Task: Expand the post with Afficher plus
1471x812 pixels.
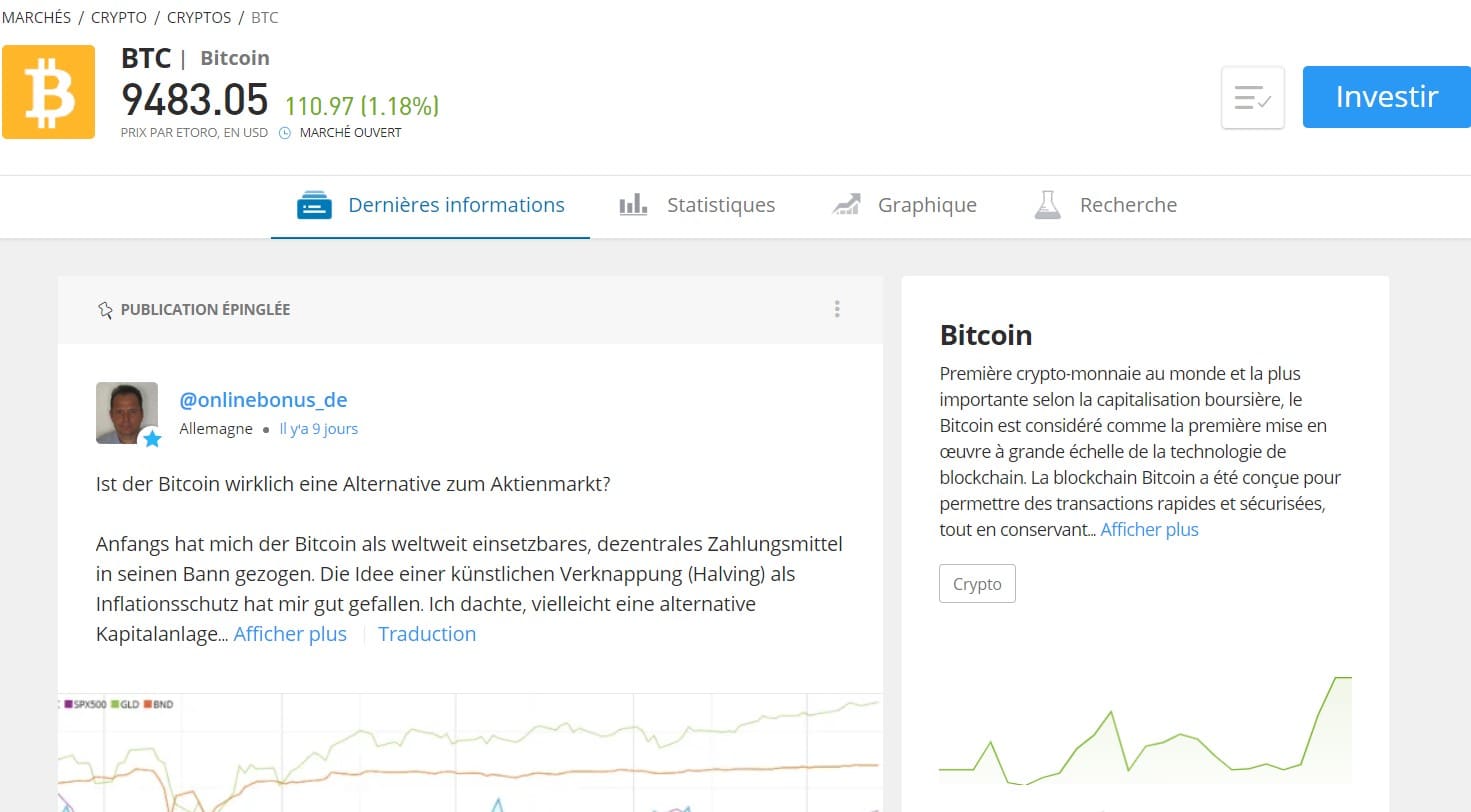Action: [290, 634]
